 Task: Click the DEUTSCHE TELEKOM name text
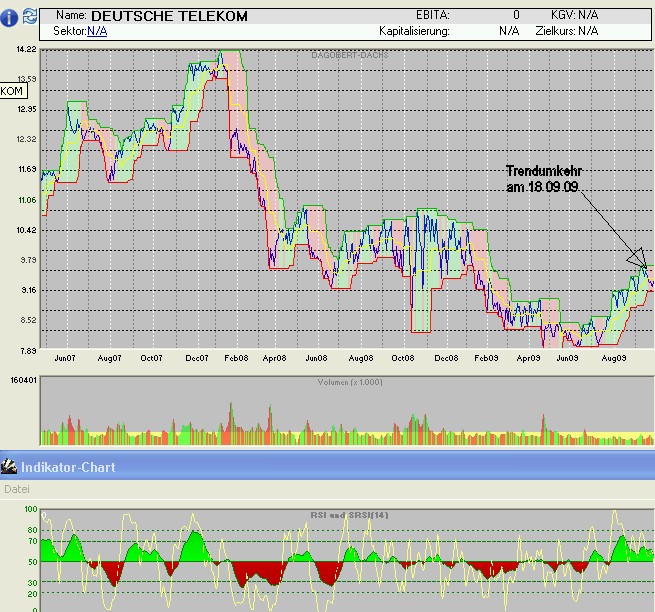(x=169, y=16)
